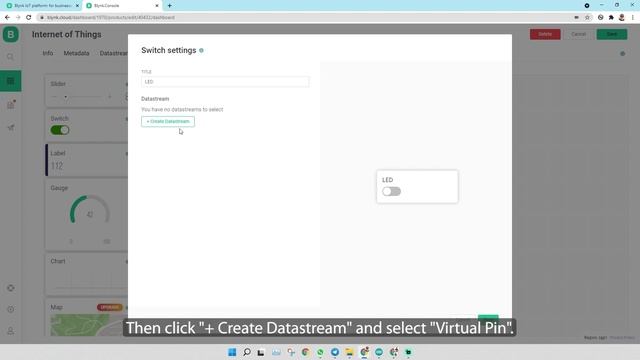Image resolution: width=640 pixels, height=360 pixels.
Task: Open Windows taskbar search
Action: 247,352
